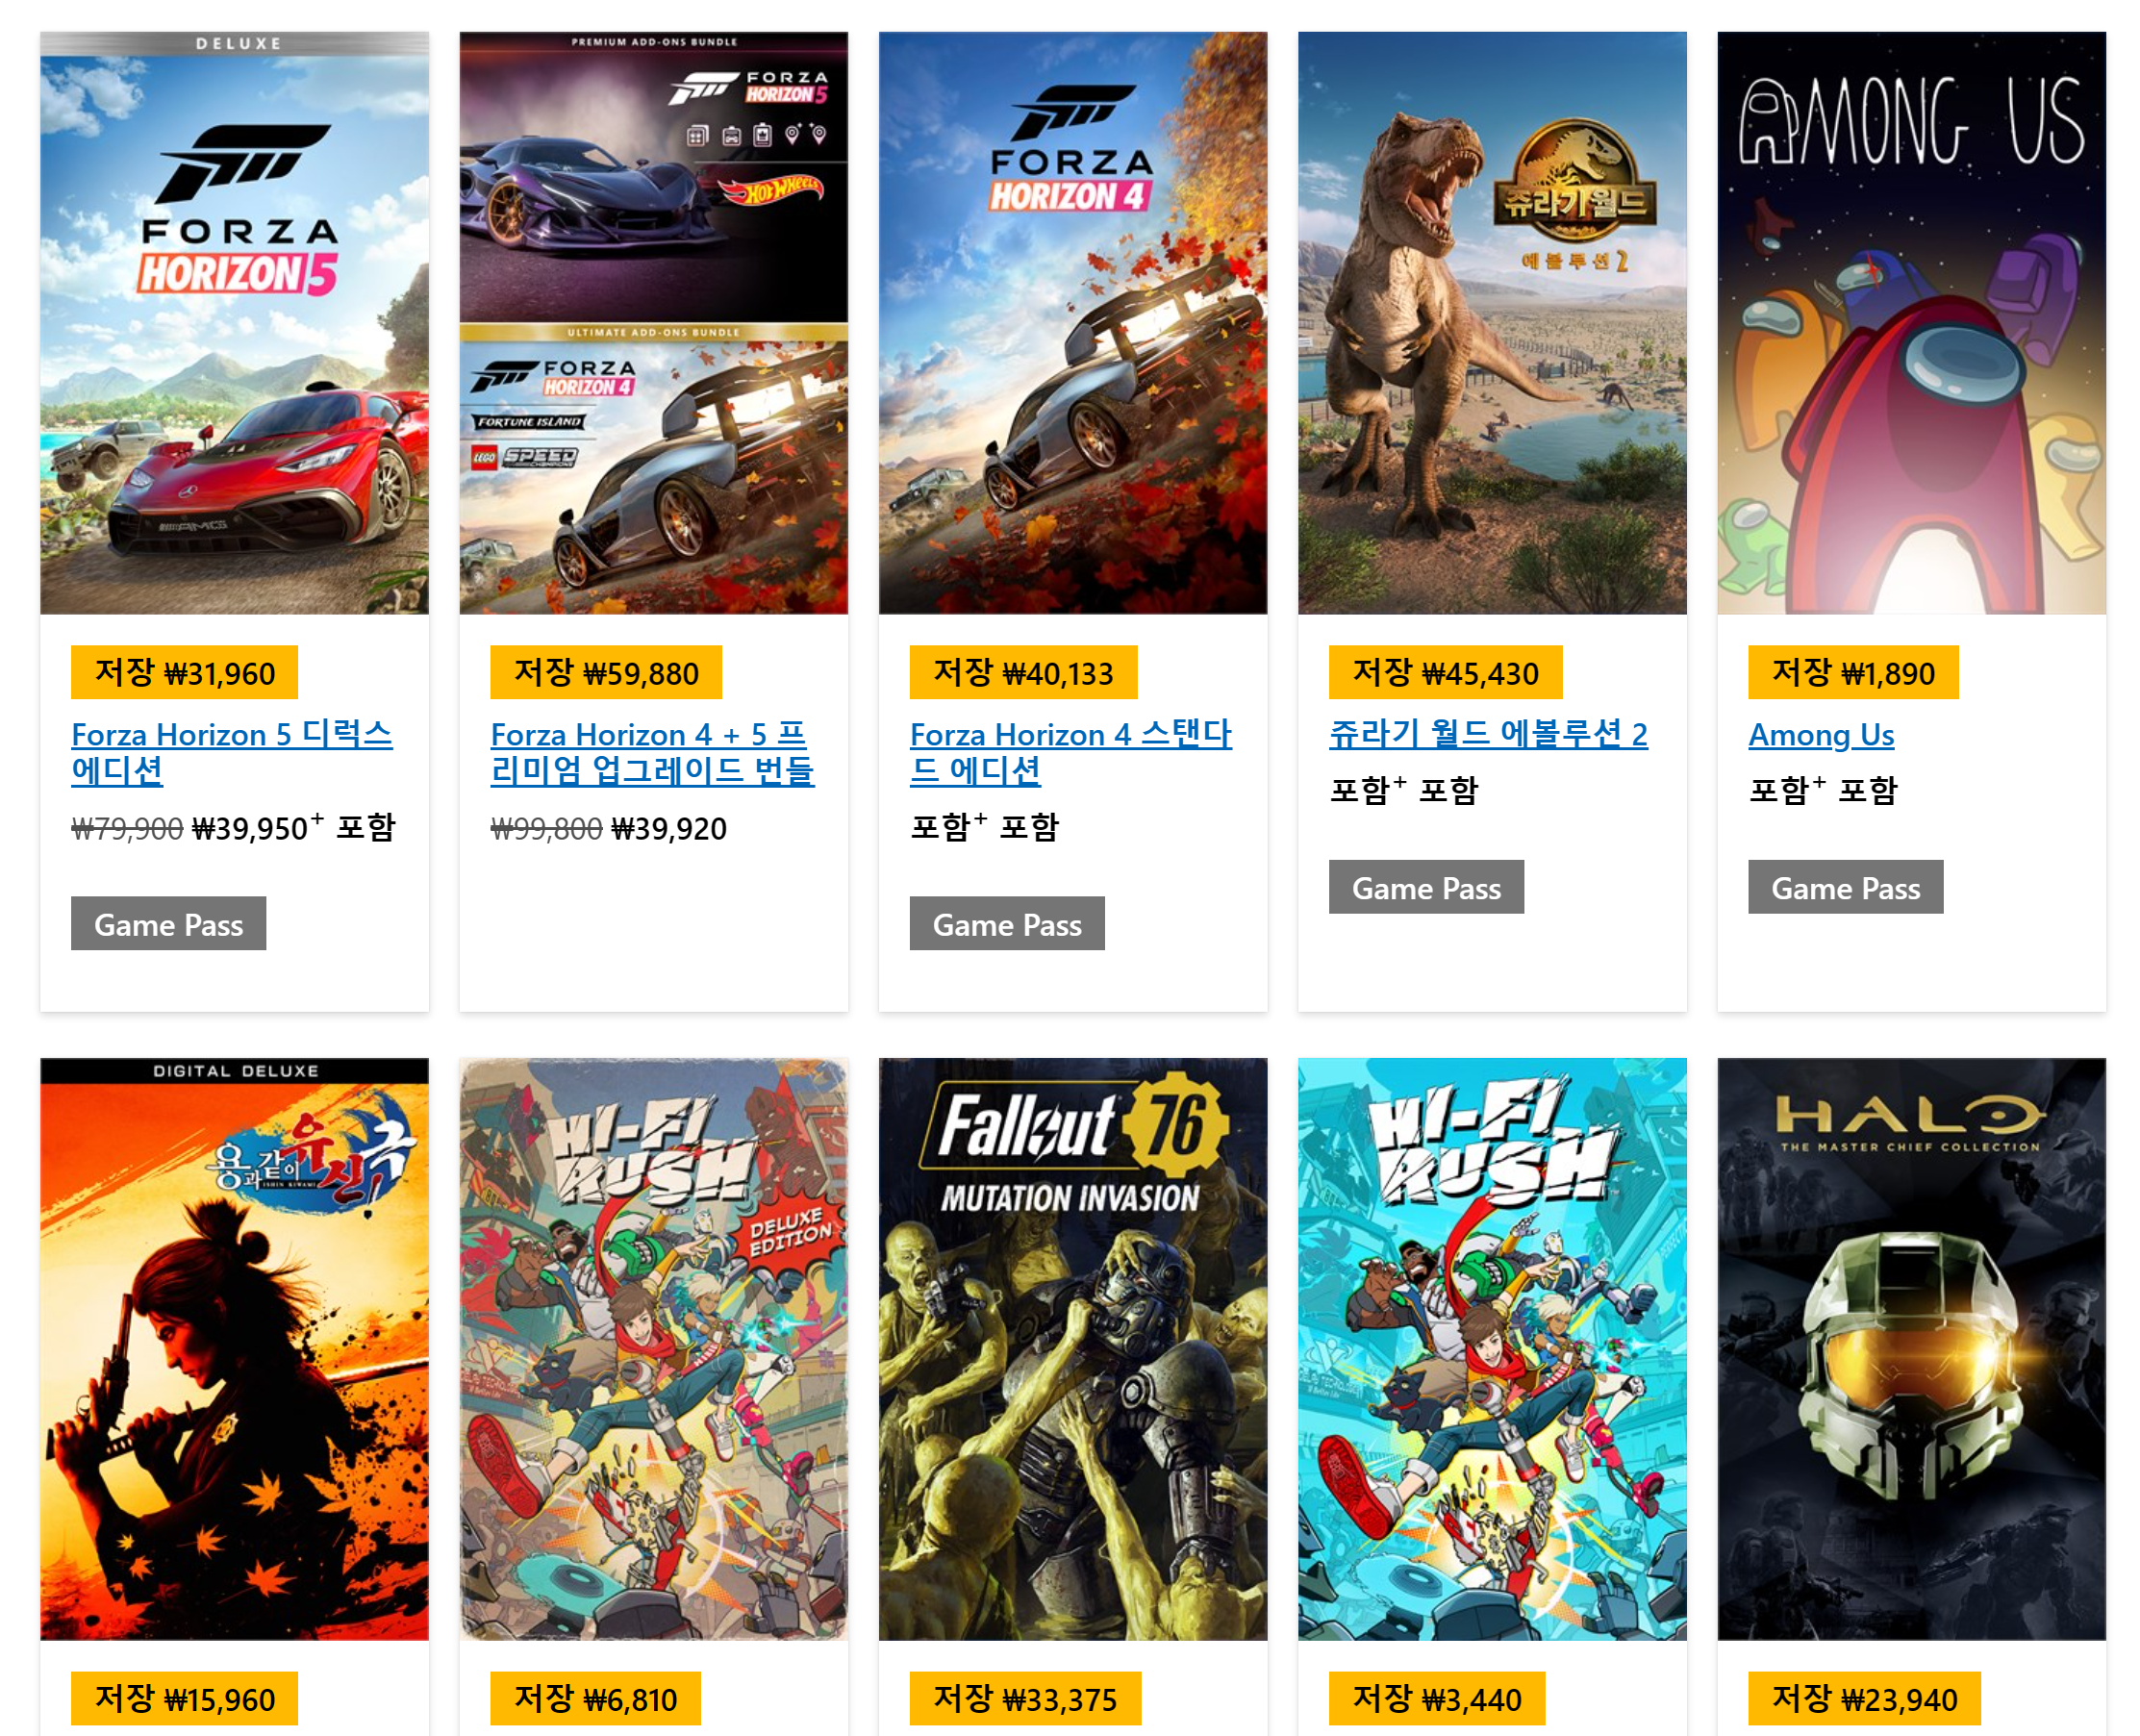Follow the Forza Horizon 4 스탠다드 에디션 link

click(1070, 752)
